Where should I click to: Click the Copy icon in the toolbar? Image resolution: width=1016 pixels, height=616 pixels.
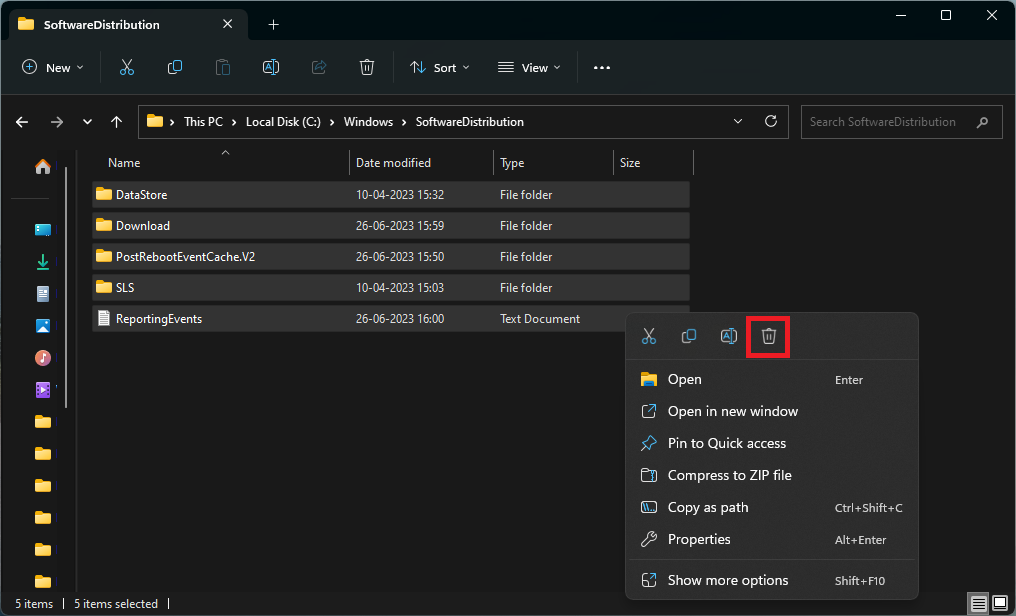tap(174, 67)
